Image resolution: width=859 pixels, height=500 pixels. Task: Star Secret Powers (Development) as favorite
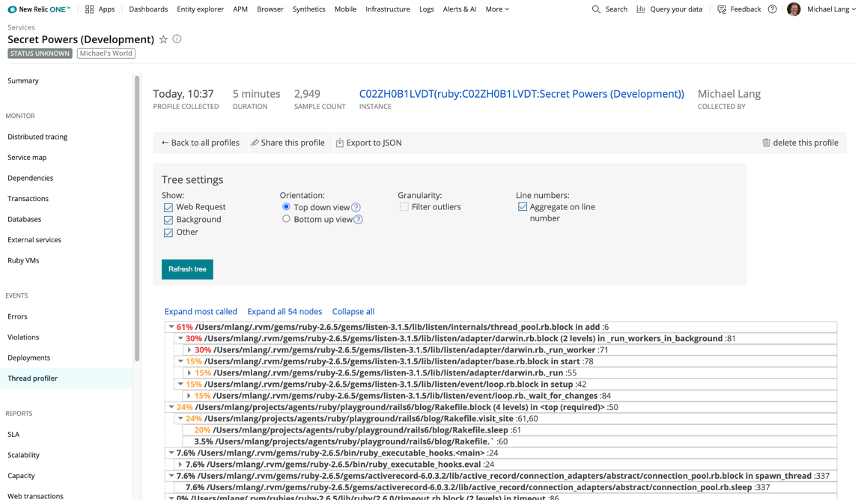pyautogui.click(x=163, y=39)
